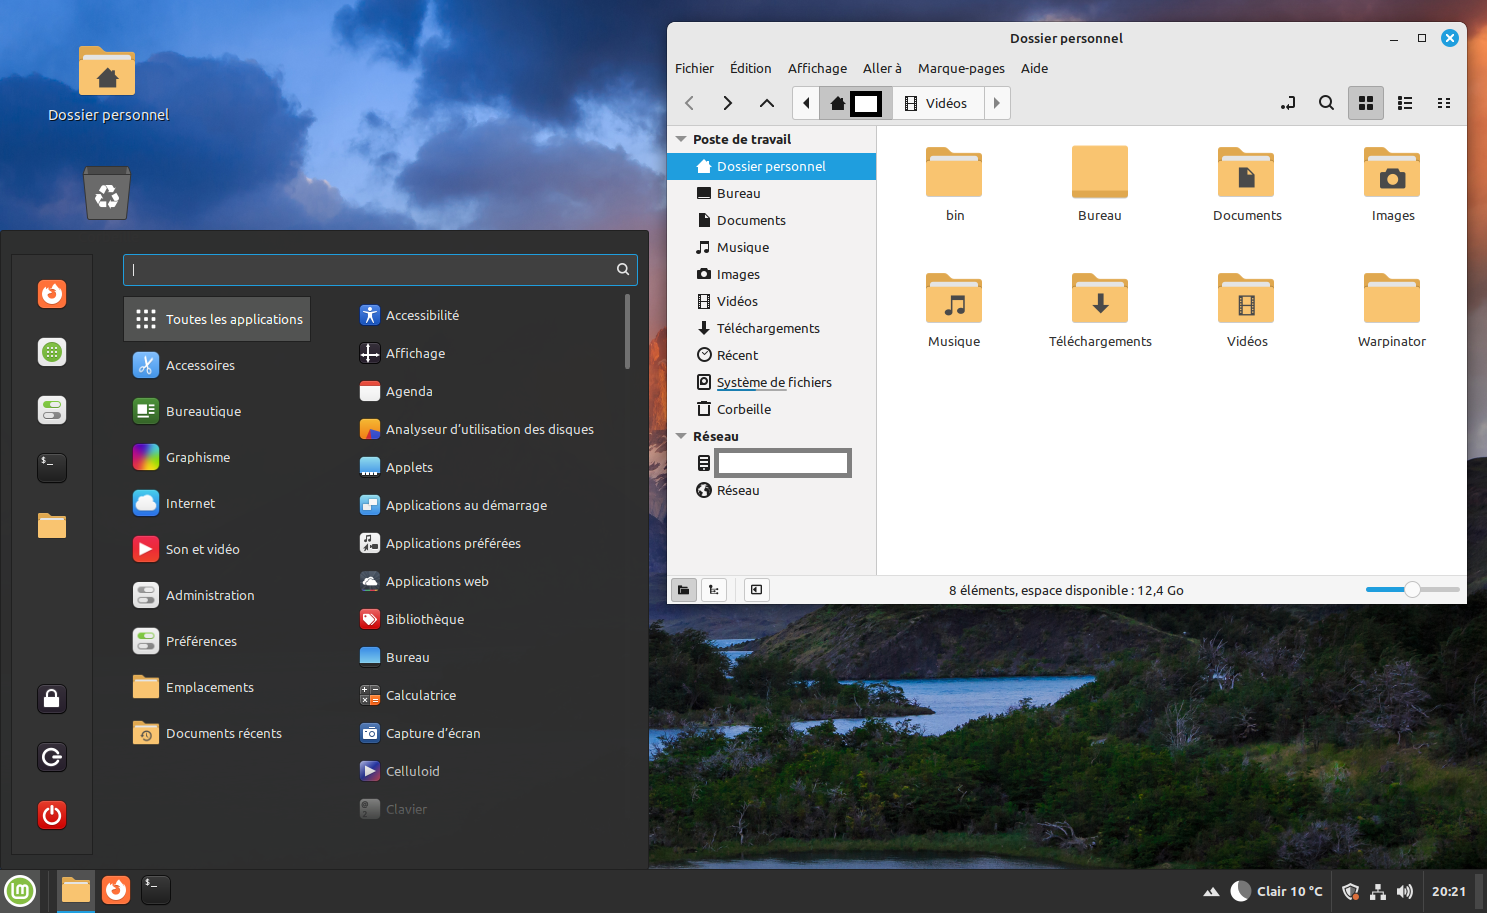Show places in sidebar pane
Image resolution: width=1487 pixels, height=913 pixels.
click(x=683, y=590)
